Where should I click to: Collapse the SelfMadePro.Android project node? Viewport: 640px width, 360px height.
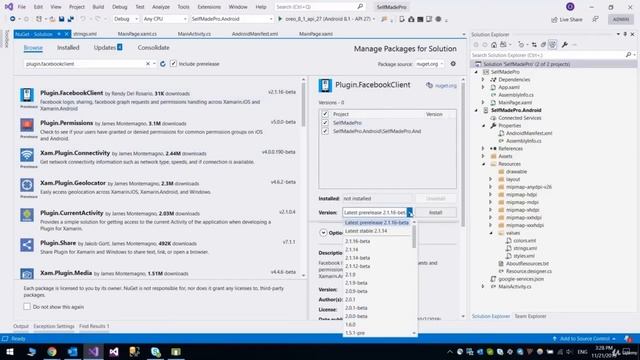click(x=476, y=110)
